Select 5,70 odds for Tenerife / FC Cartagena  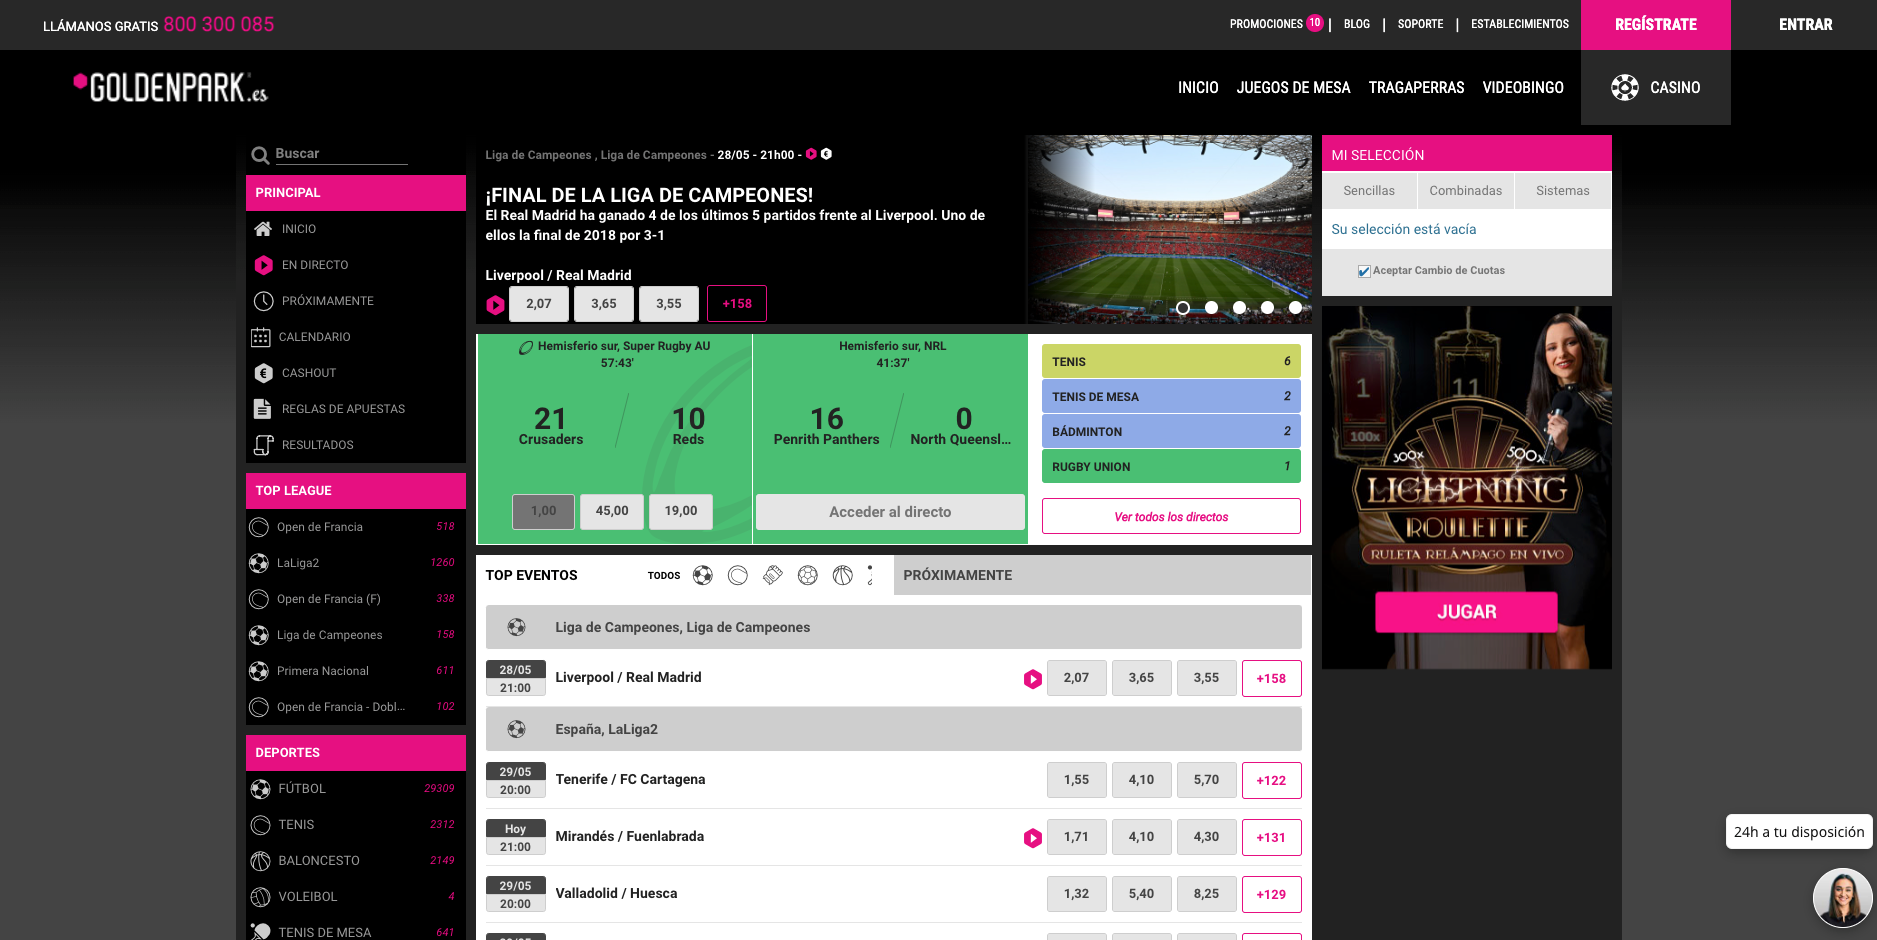point(1206,780)
